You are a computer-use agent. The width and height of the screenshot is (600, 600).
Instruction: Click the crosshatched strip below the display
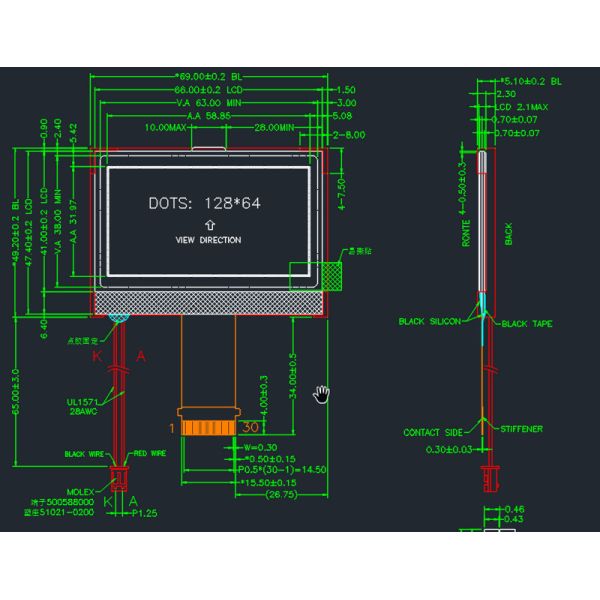[208, 301]
